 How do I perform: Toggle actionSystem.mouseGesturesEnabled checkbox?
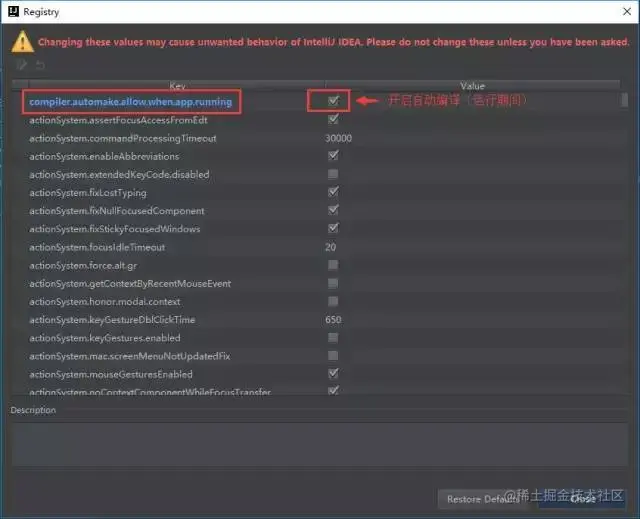(x=333, y=373)
